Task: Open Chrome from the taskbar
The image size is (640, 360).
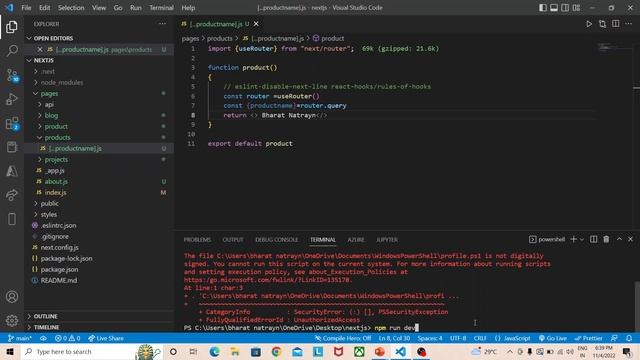Action: pyautogui.click(x=276, y=352)
